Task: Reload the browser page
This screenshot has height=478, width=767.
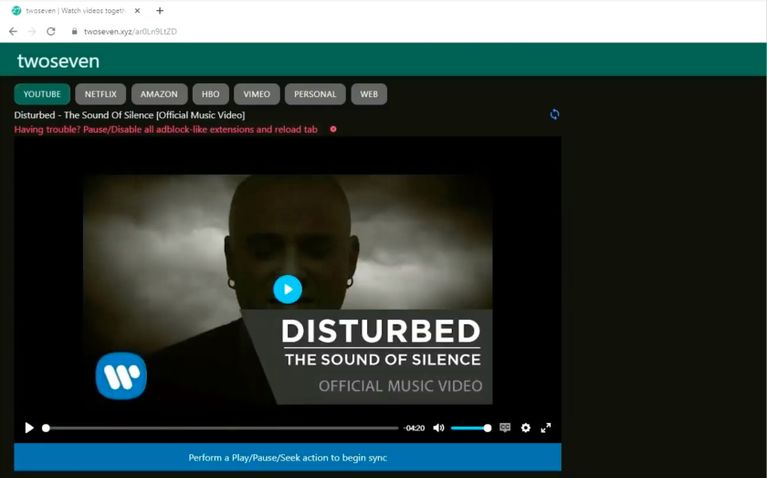Action: [x=51, y=31]
